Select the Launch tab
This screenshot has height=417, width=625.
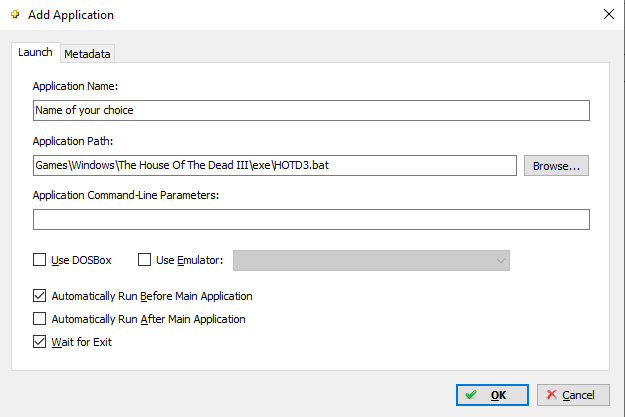pos(35,52)
